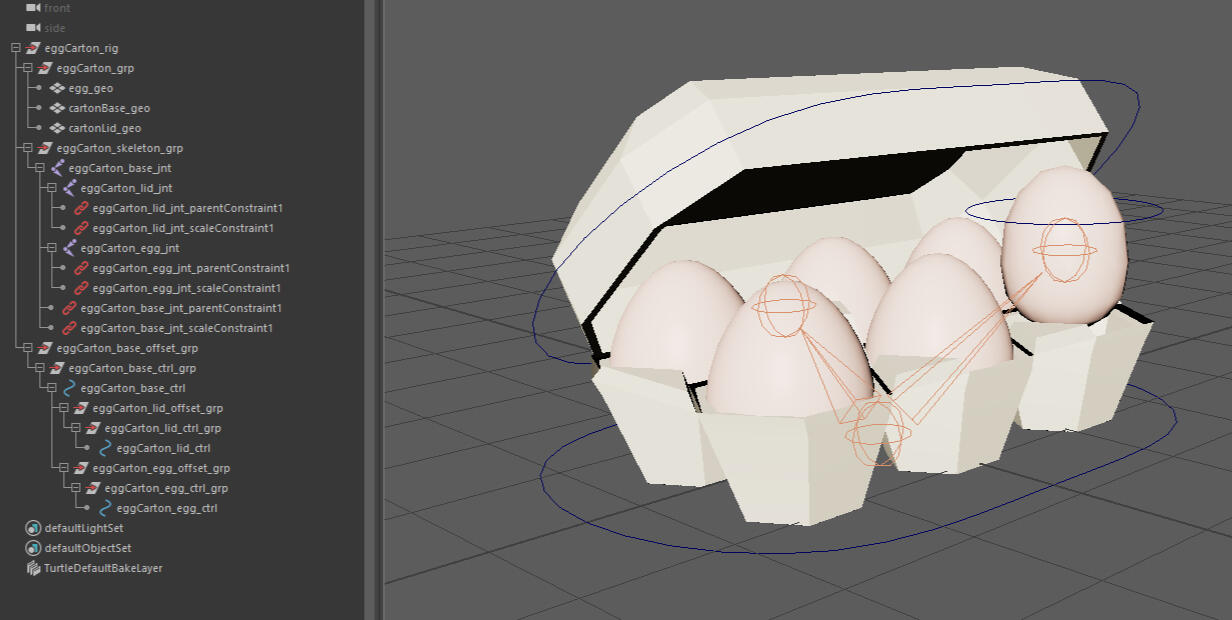Select the eggCarton_base_ctrl_grp text row
This screenshot has width=1232, height=620.
coord(132,368)
